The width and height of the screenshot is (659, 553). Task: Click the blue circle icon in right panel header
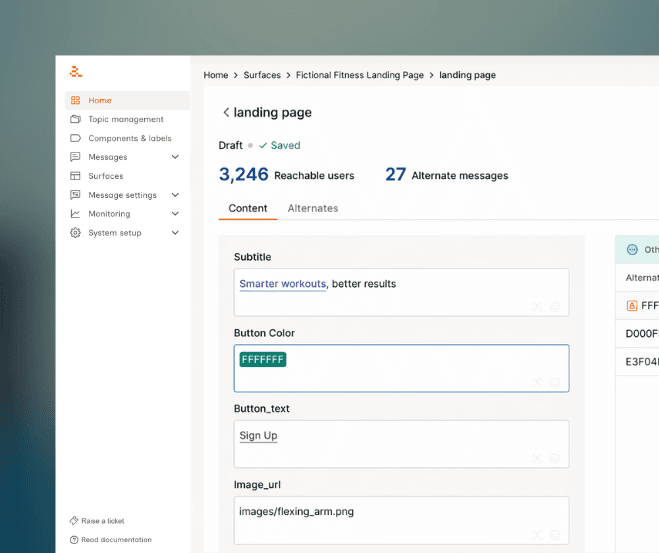click(632, 250)
